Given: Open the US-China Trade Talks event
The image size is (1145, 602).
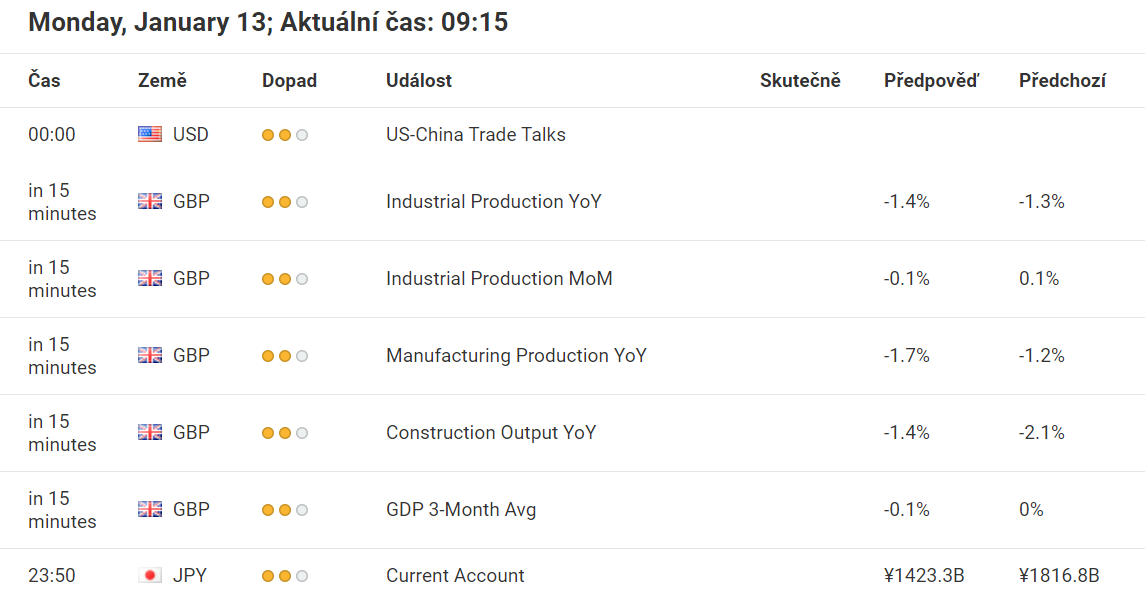Looking at the screenshot, I should (475, 134).
